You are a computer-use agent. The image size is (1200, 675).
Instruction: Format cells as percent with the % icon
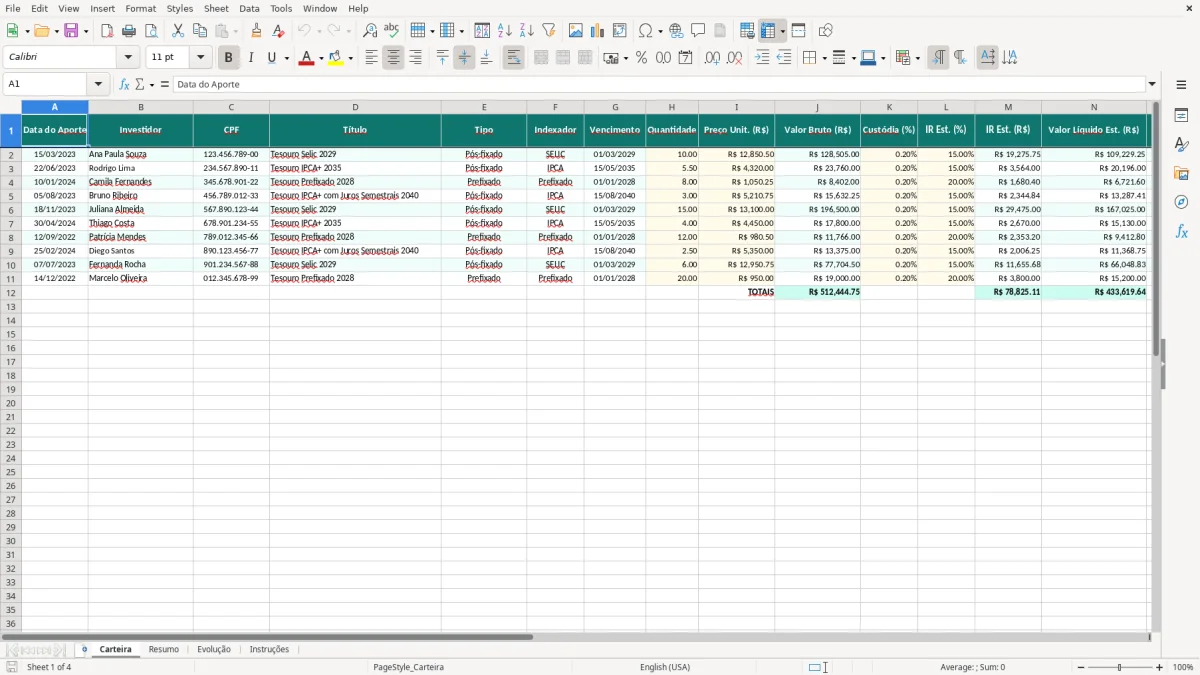[641, 58]
